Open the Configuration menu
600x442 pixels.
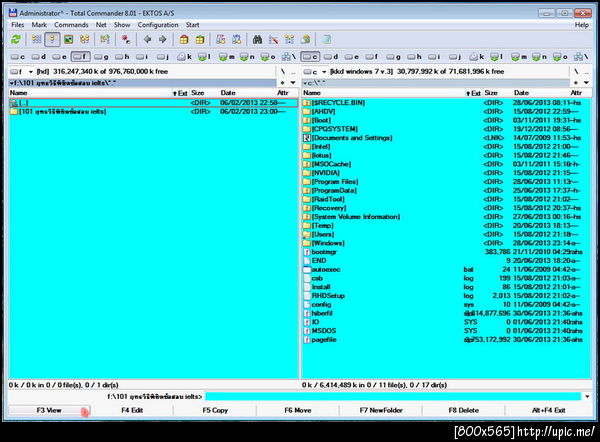158,24
